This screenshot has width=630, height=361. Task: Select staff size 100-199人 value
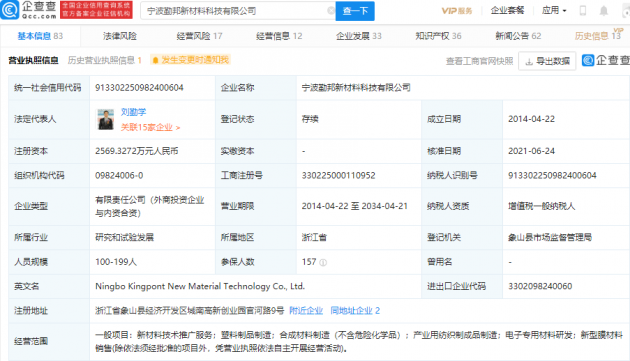point(116,262)
